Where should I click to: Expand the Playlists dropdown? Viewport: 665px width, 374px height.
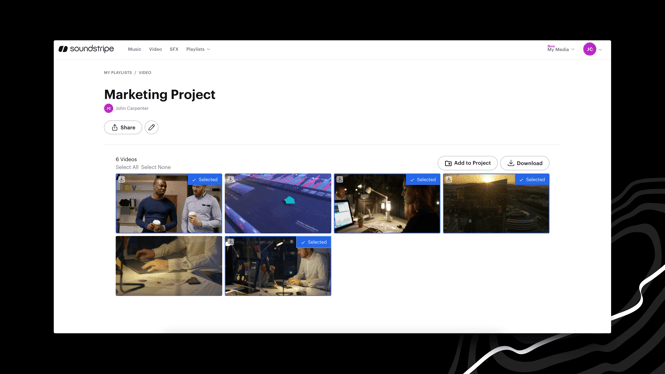pyautogui.click(x=198, y=49)
